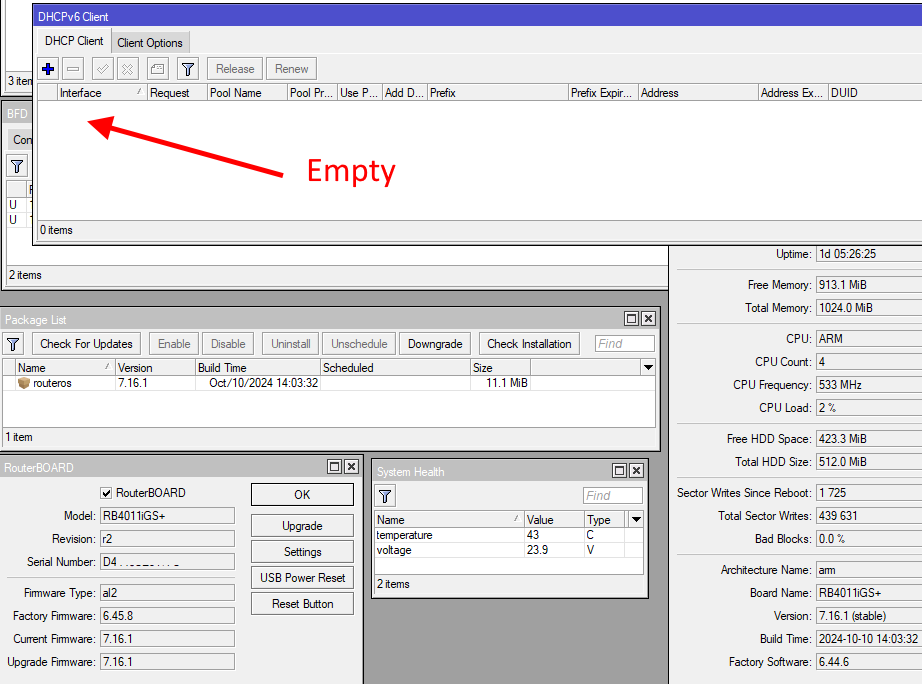Click the Upgrade Firmware field in RouterBOARD
The image size is (922, 684).
pyautogui.click(x=167, y=662)
